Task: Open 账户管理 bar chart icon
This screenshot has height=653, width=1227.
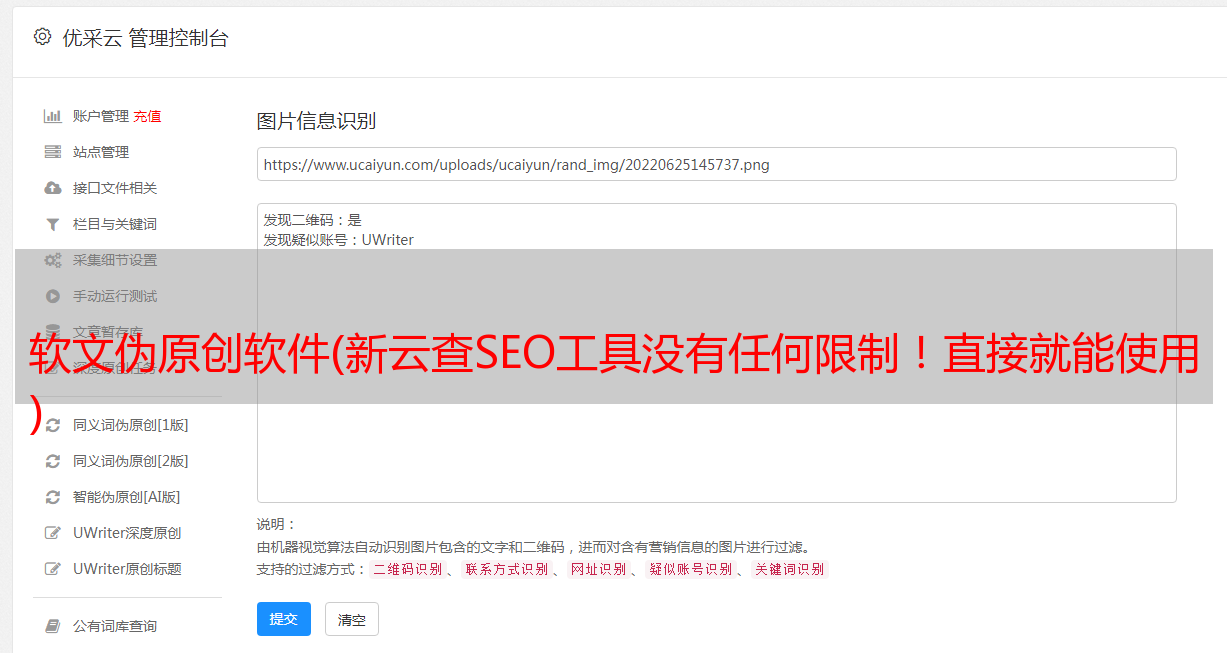Action: click(53, 116)
